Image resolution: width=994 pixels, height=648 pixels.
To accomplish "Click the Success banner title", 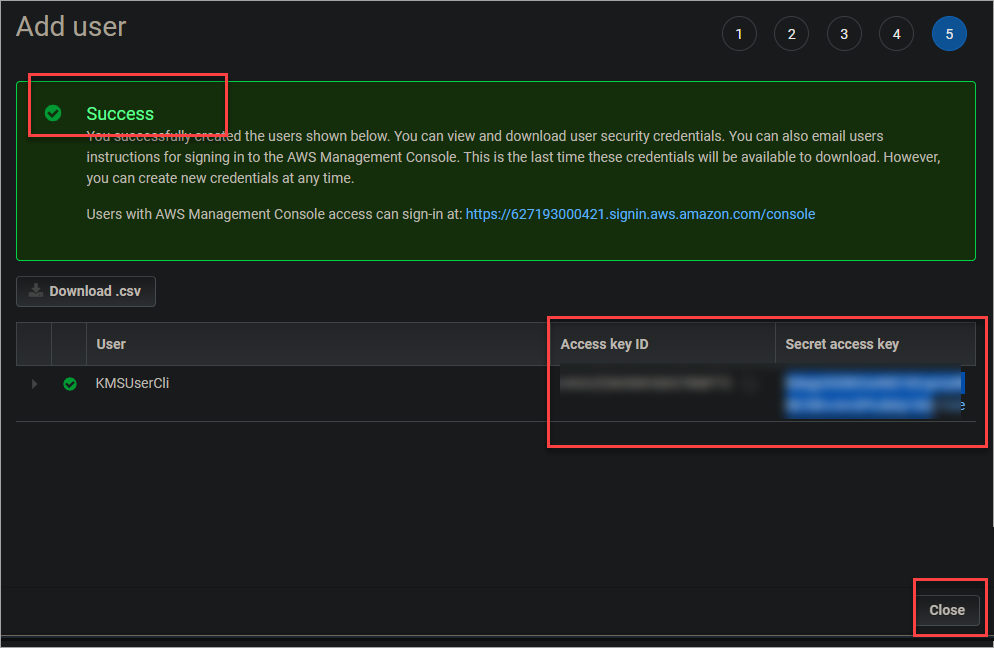I will pos(120,113).
